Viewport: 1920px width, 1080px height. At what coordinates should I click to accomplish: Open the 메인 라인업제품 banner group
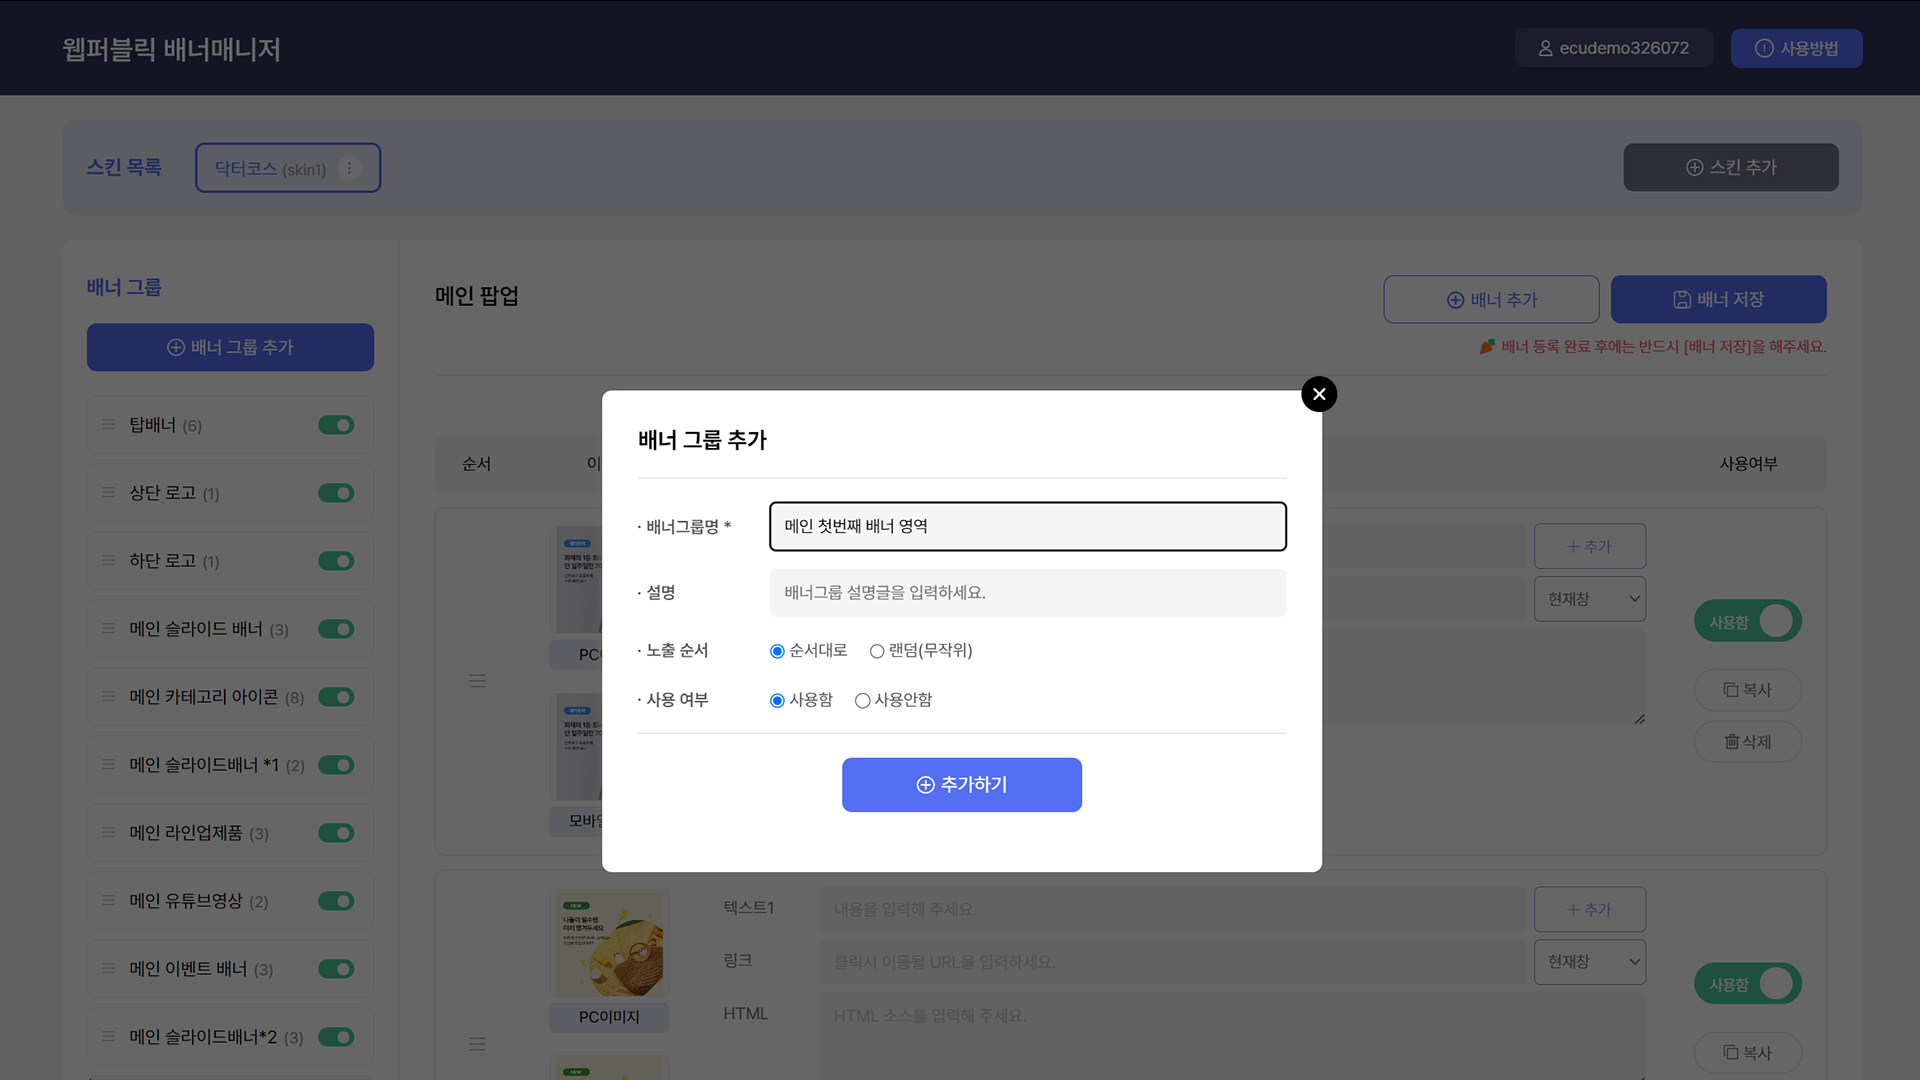(186, 833)
